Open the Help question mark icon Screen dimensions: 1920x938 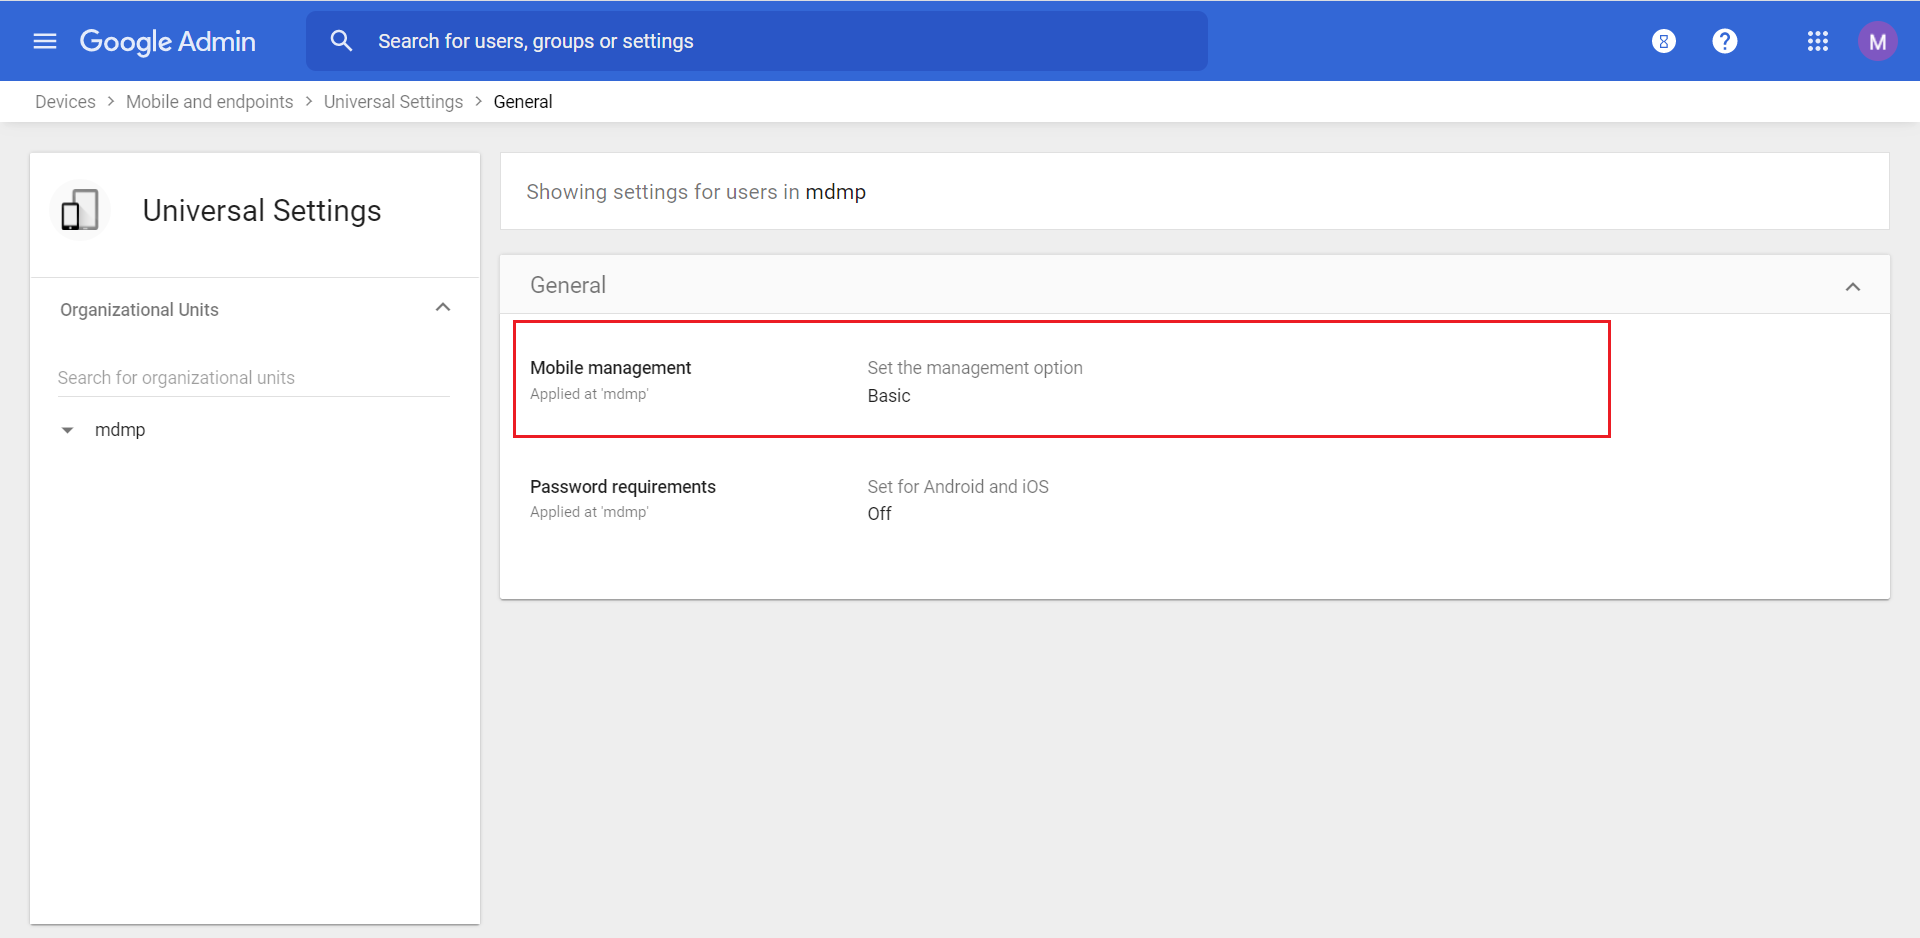pos(1724,41)
